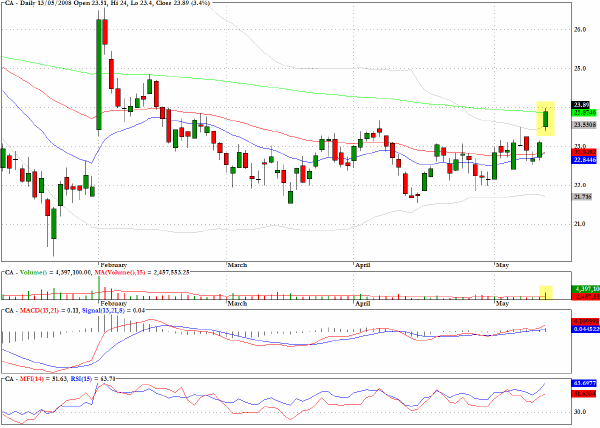This screenshot has height=428, width=600.
Task: Click the 'Volume() = 4,397,100.00' panel label
Action: click(55, 272)
